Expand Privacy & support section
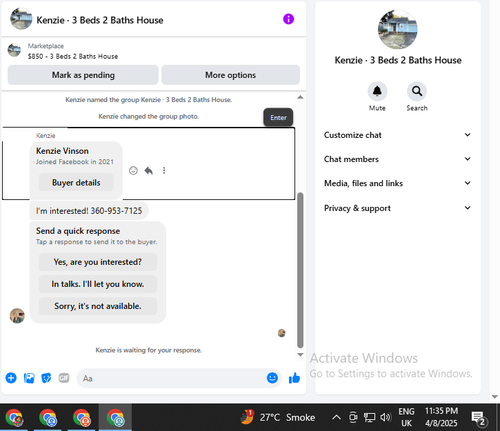The width and height of the screenshot is (500, 431). pyautogui.click(x=397, y=208)
